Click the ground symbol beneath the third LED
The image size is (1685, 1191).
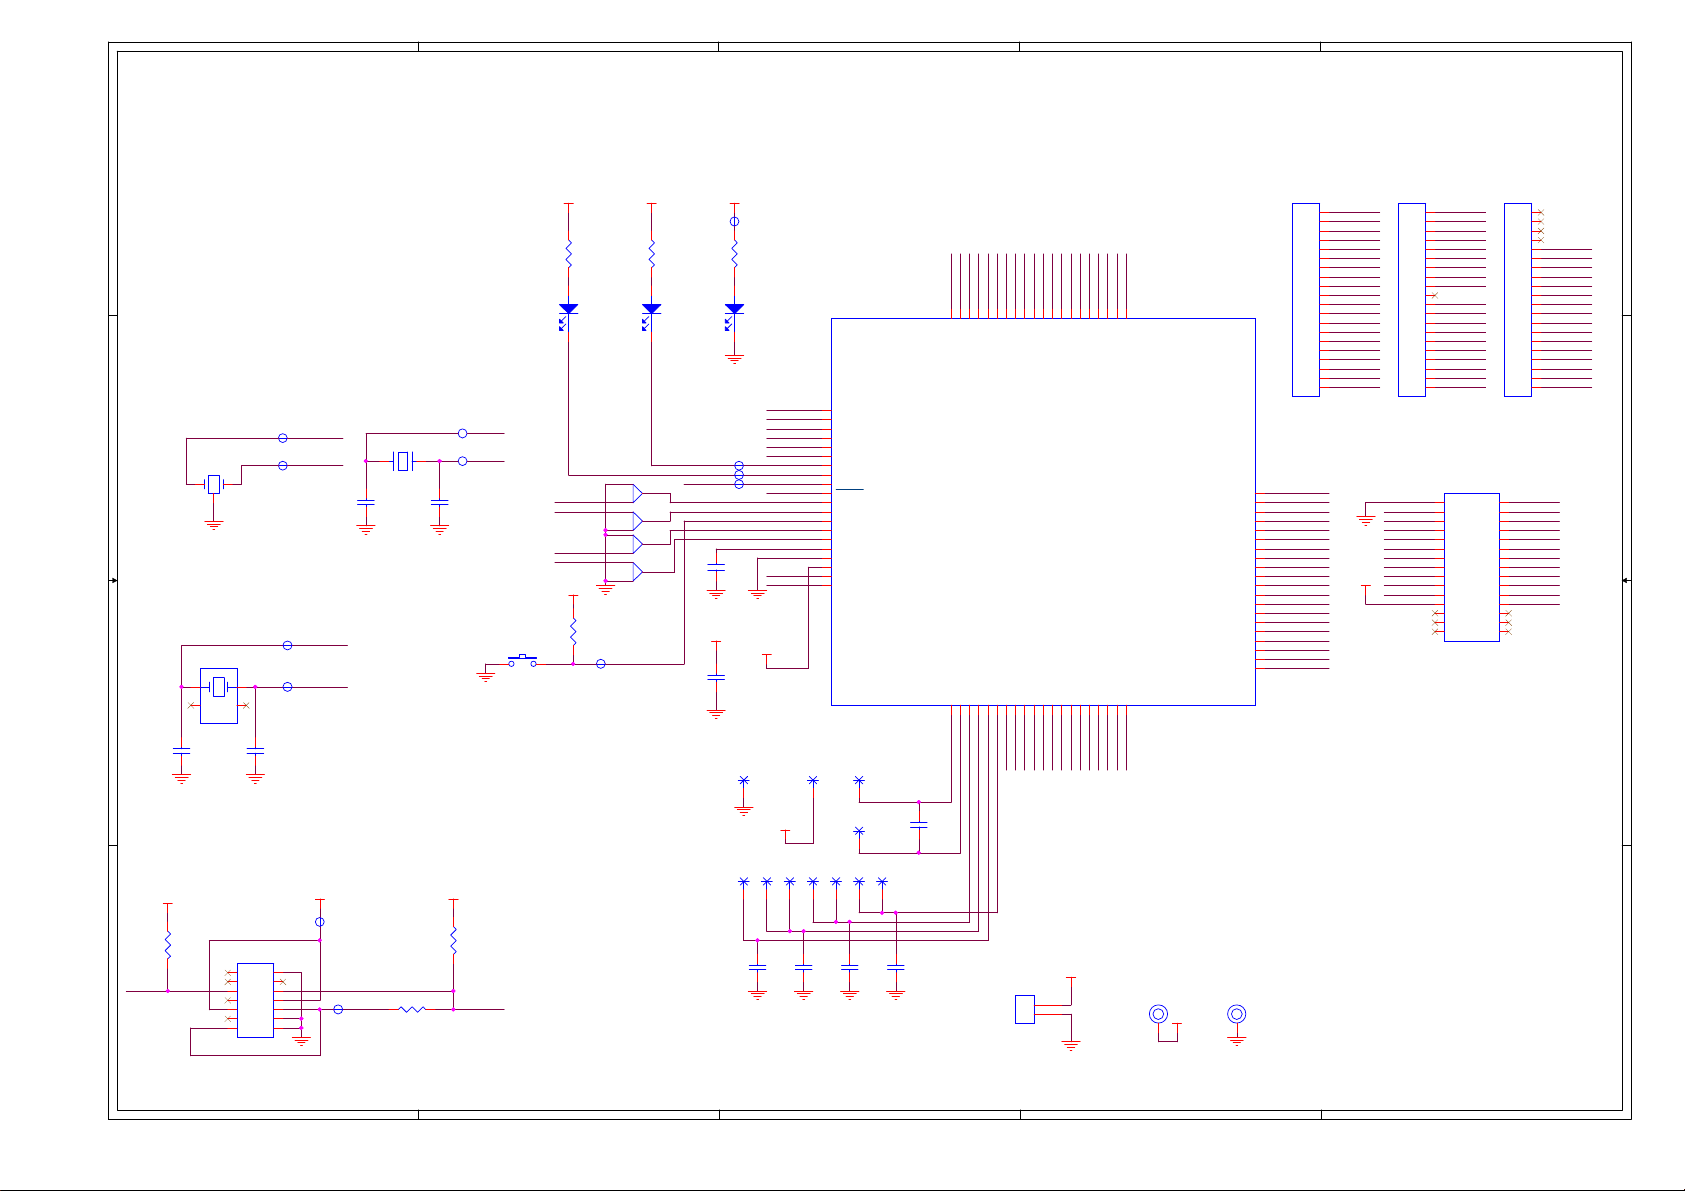(734, 359)
